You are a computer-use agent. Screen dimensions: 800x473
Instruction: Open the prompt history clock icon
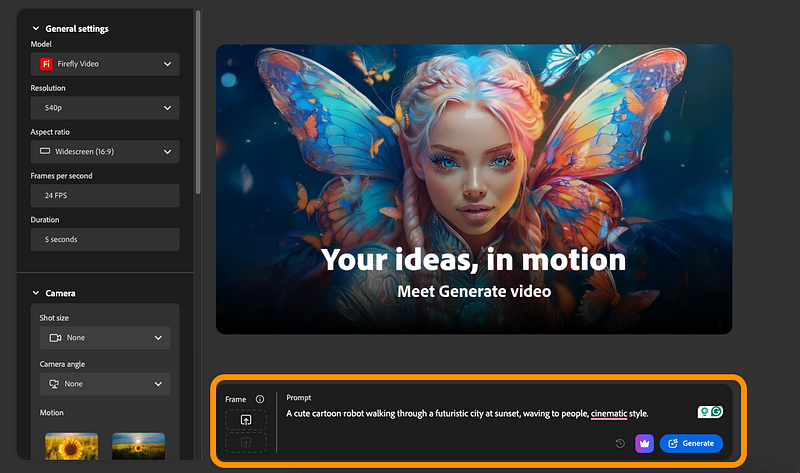click(620, 443)
